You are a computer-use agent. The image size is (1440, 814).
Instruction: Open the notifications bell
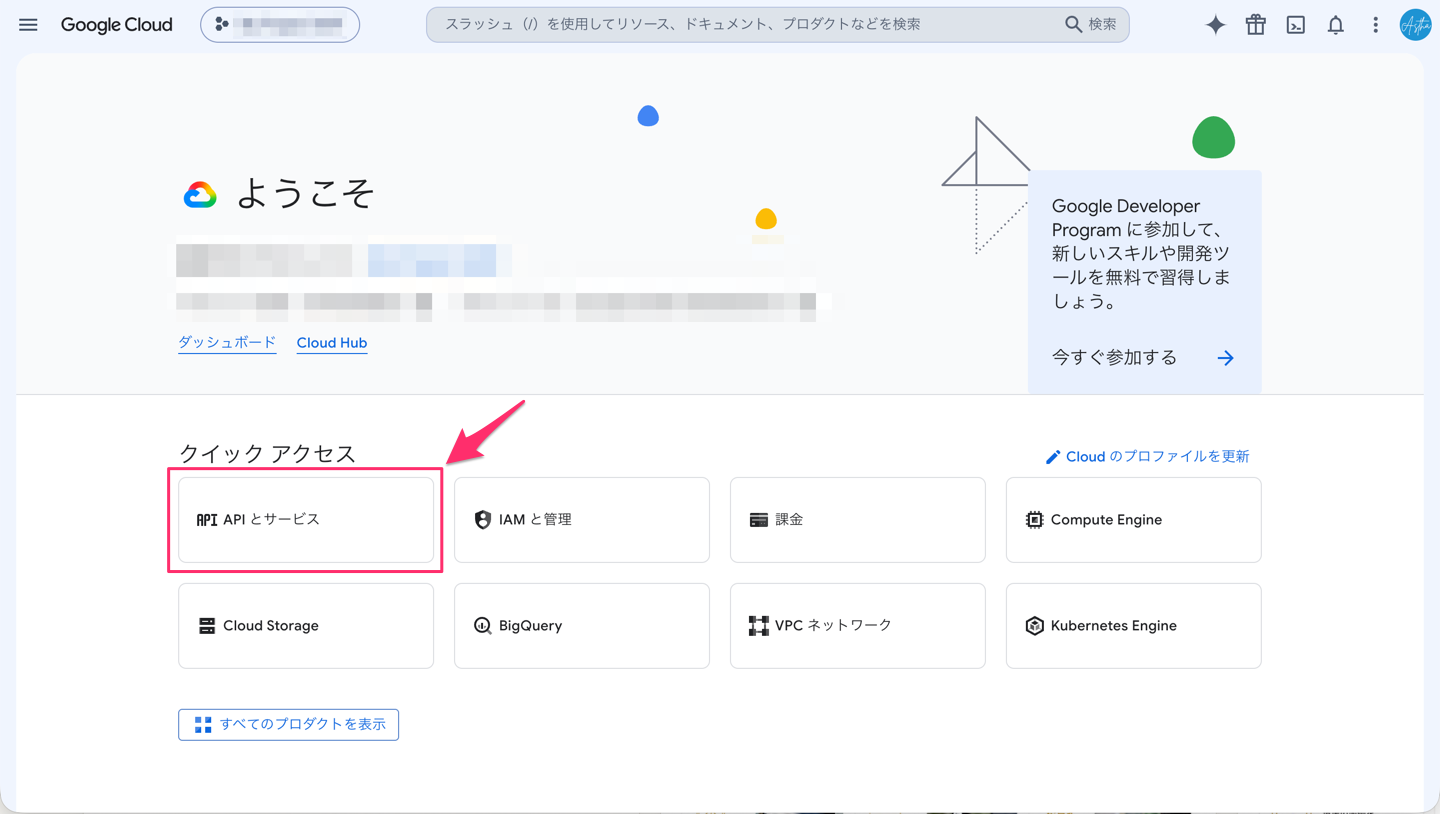point(1336,25)
